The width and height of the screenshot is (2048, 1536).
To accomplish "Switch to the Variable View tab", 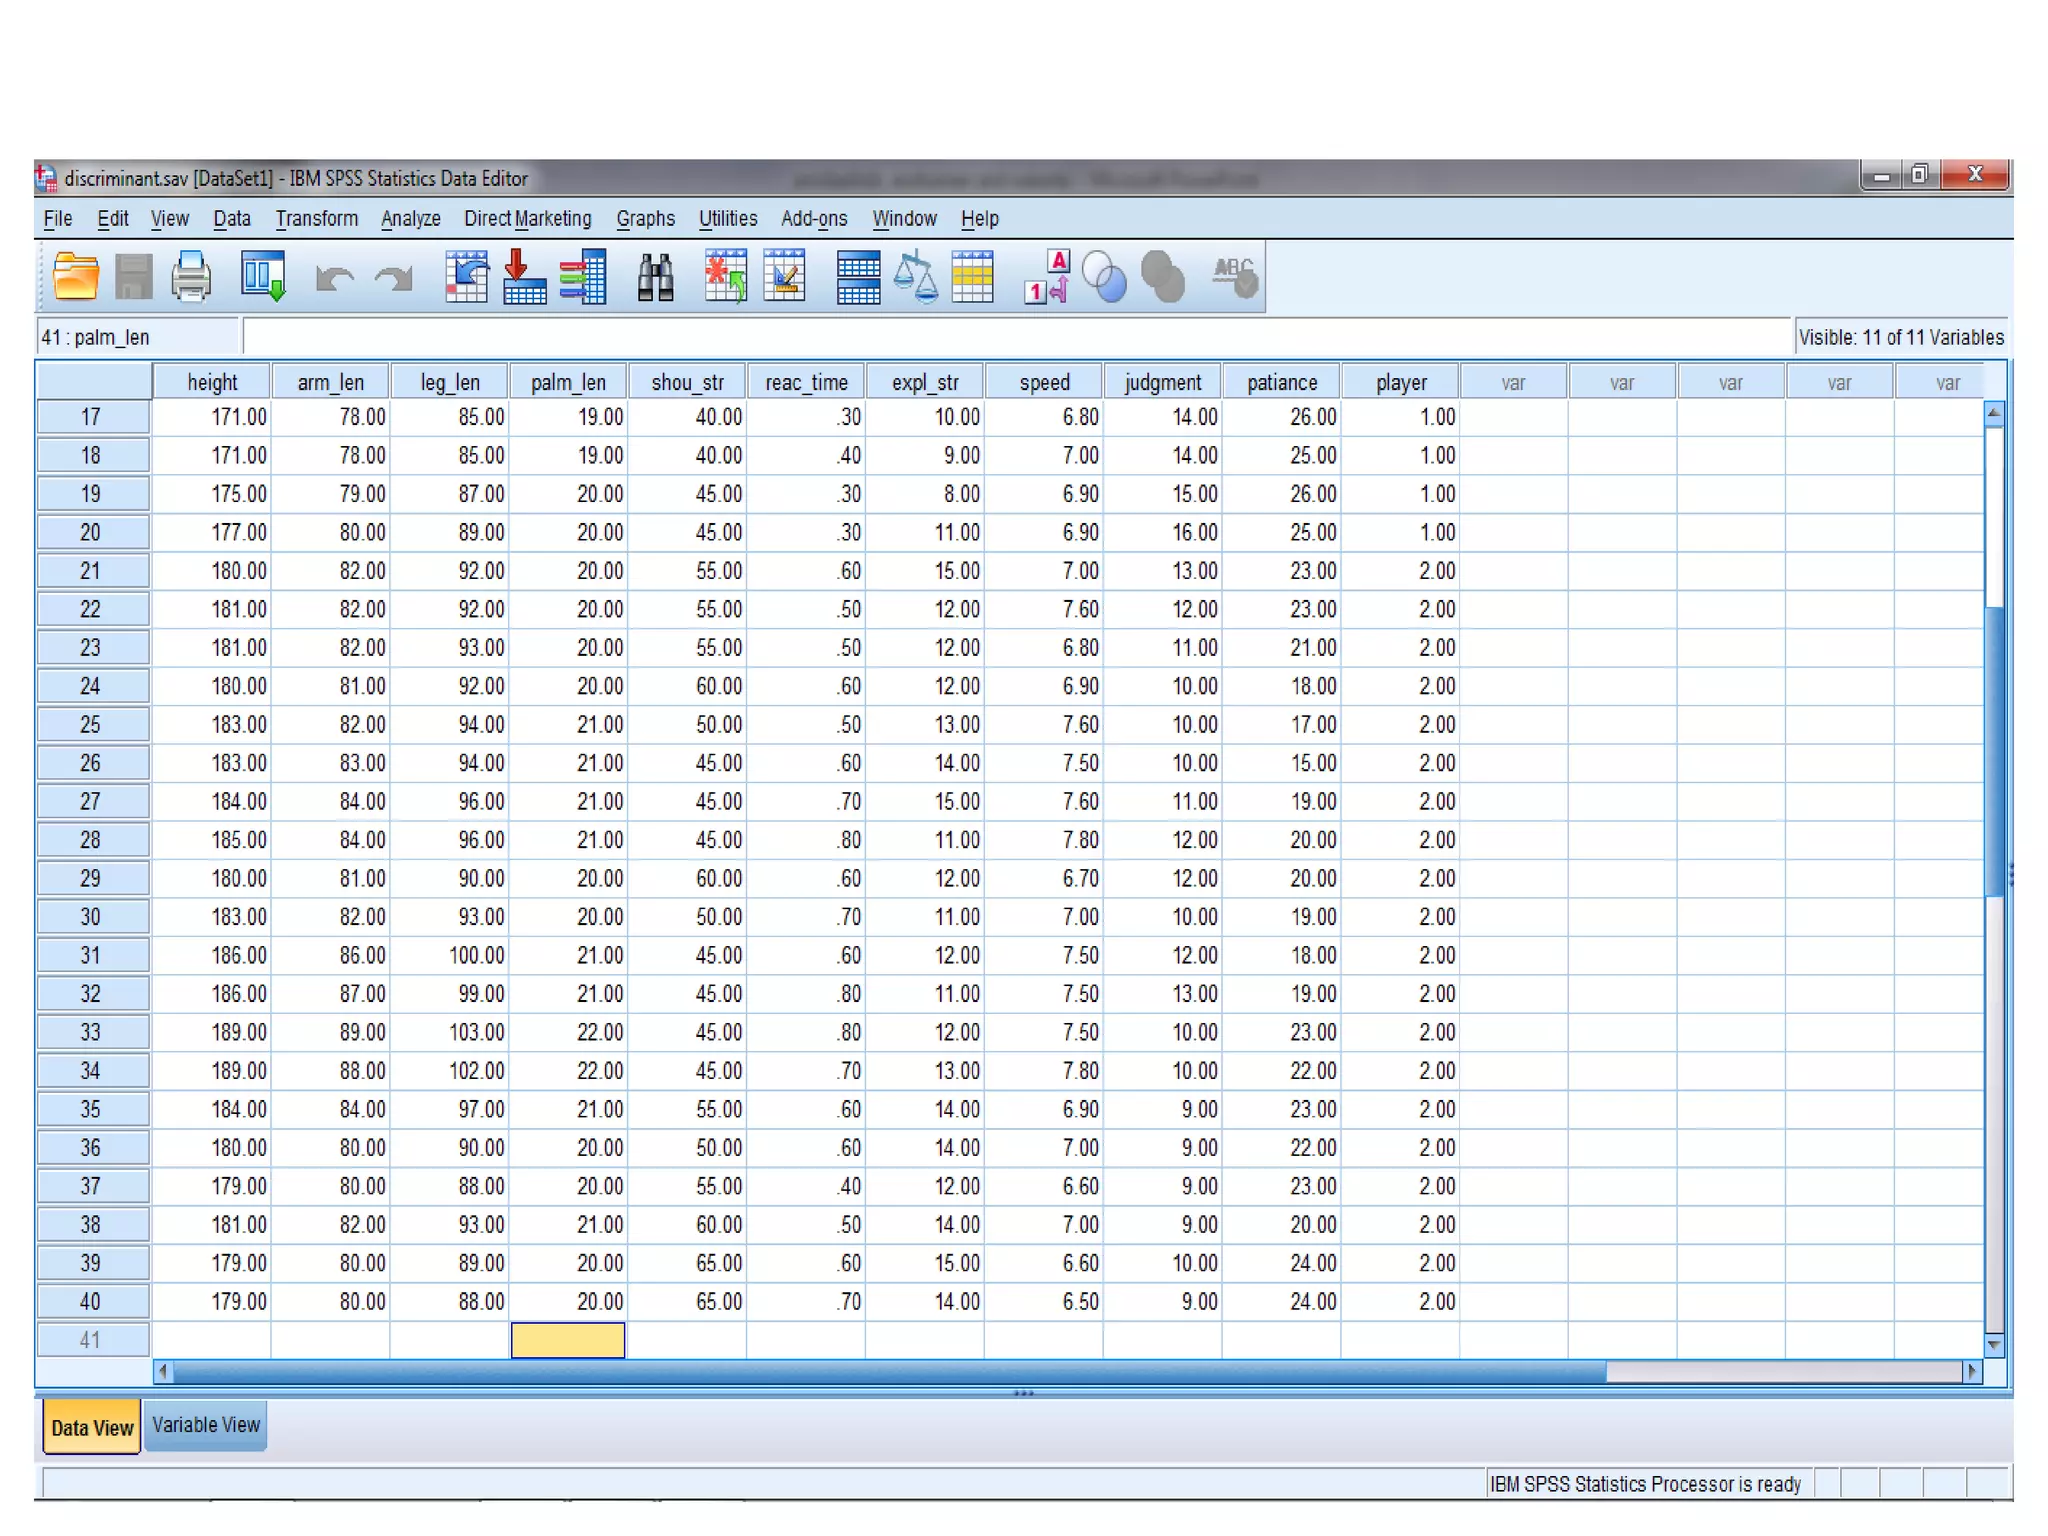I will point(206,1425).
